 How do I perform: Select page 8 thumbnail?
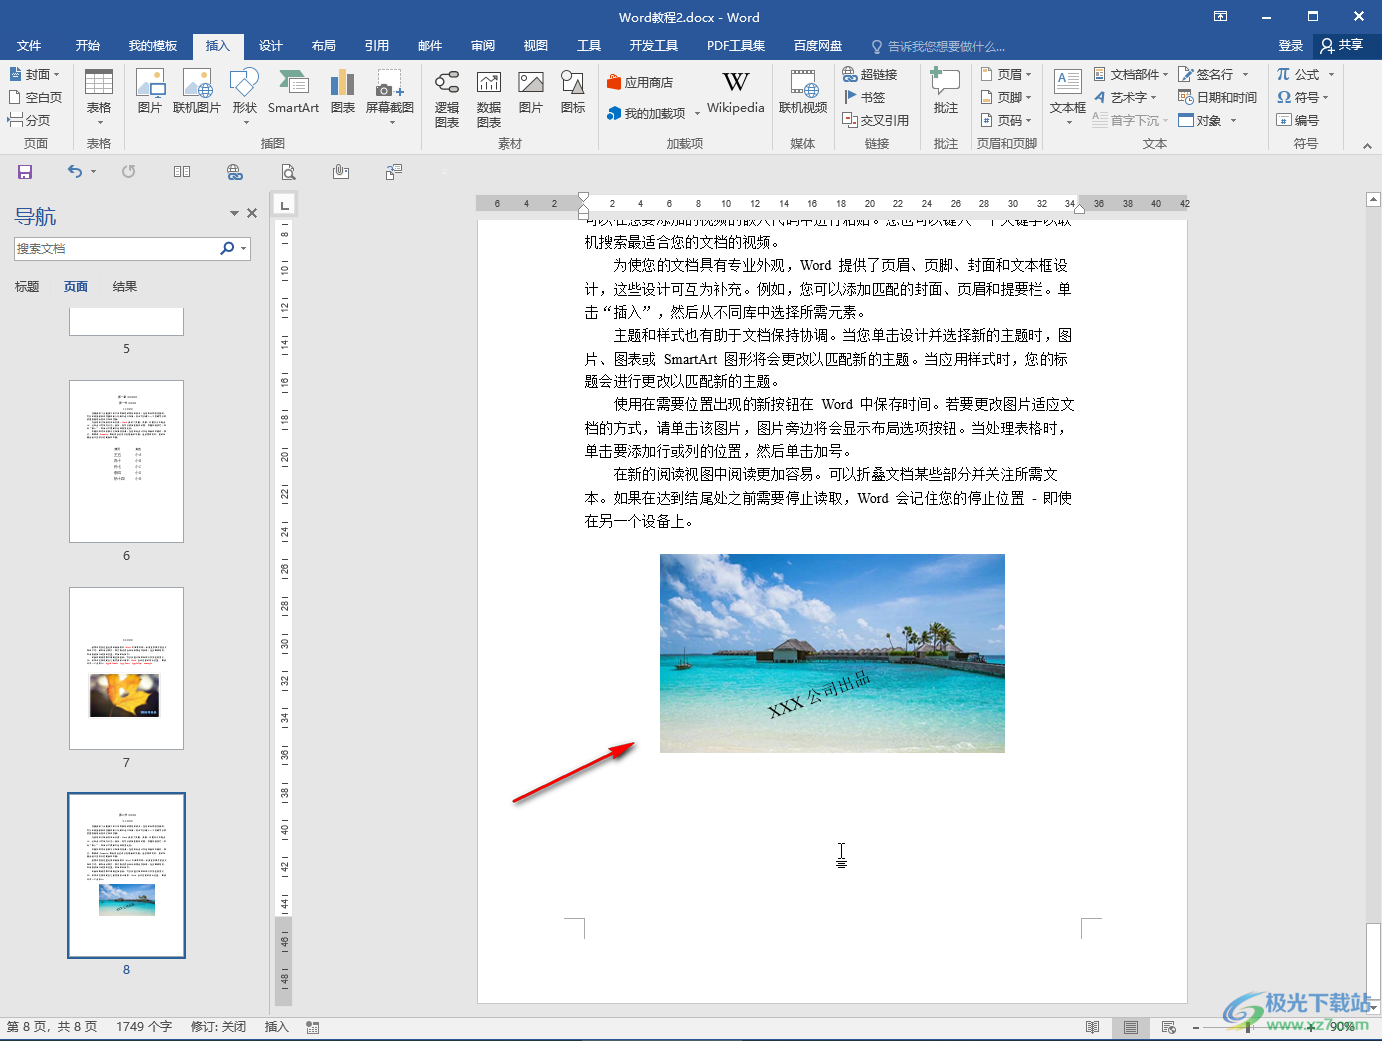(126, 875)
